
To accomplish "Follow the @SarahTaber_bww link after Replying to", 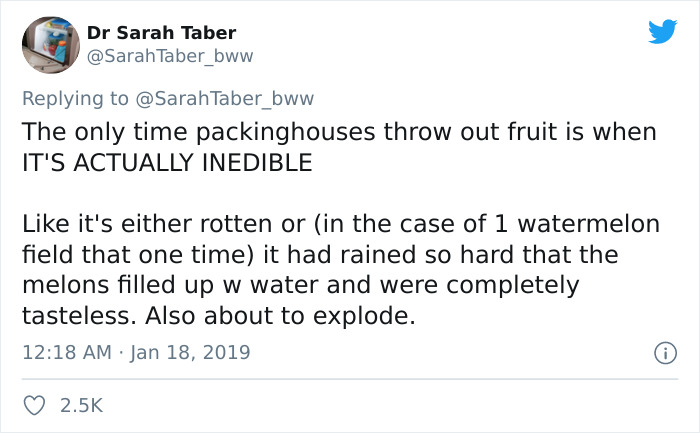I will coord(225,98).
